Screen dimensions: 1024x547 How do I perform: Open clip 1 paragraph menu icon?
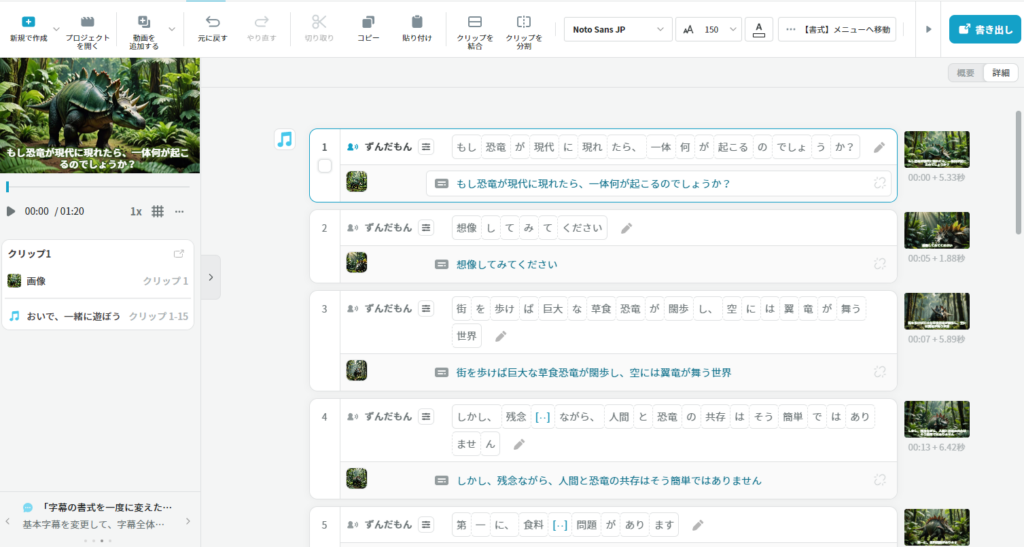(426, 147)
